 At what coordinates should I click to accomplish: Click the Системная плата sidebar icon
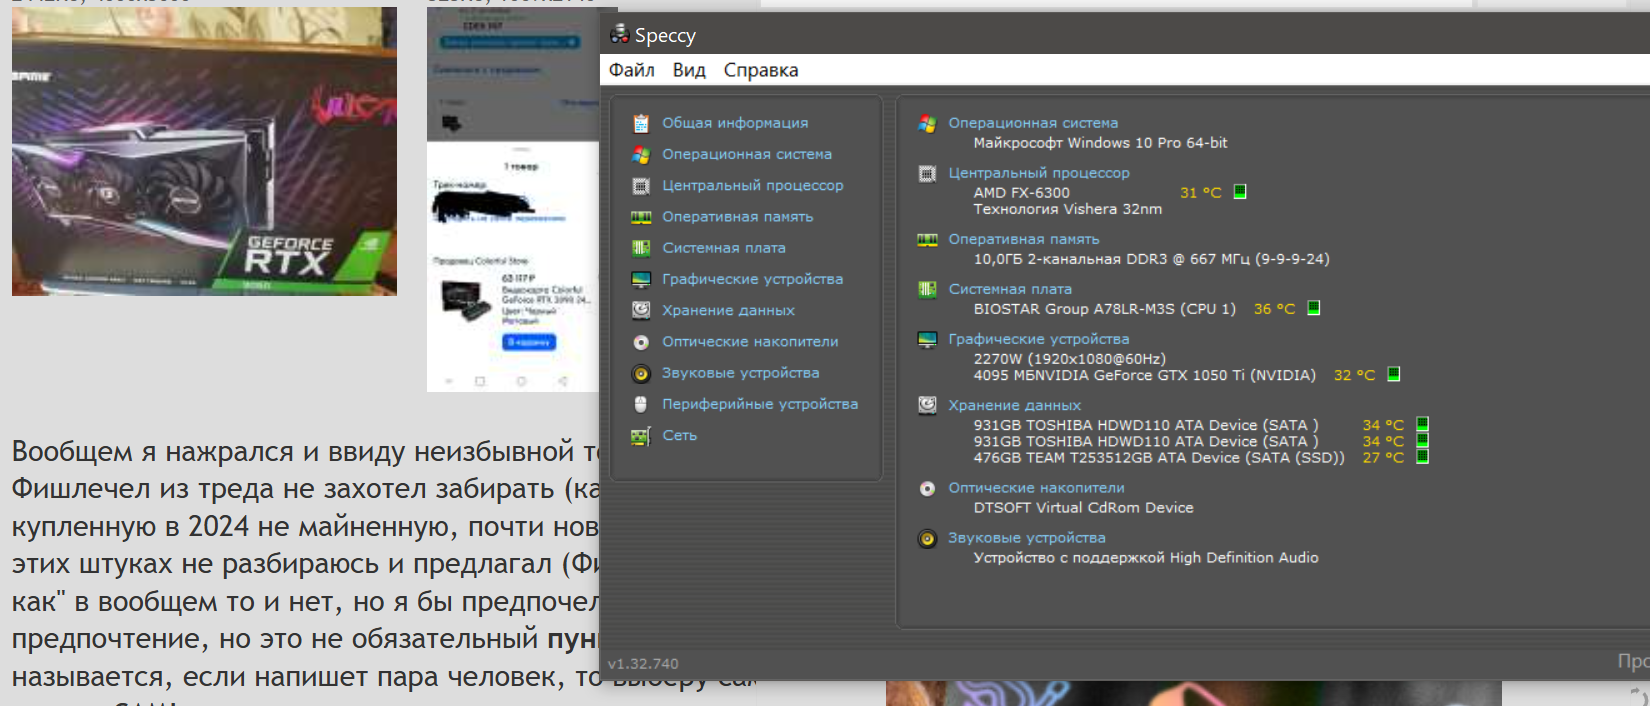641,248
